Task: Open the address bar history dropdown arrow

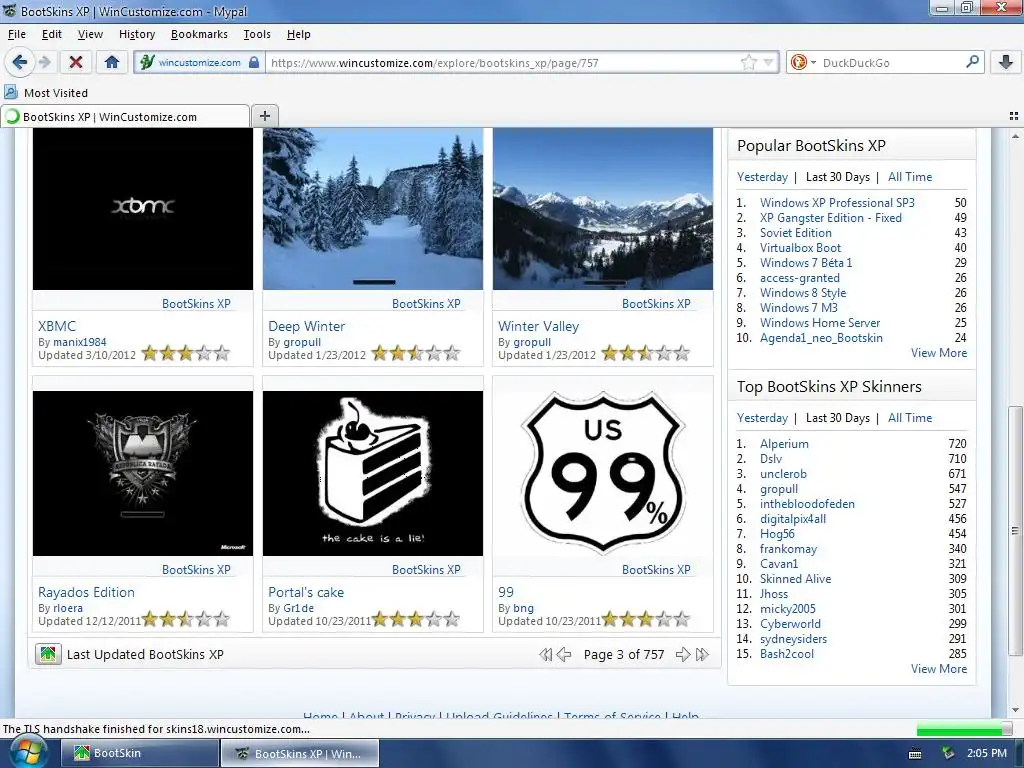Action: pos(769,63)
